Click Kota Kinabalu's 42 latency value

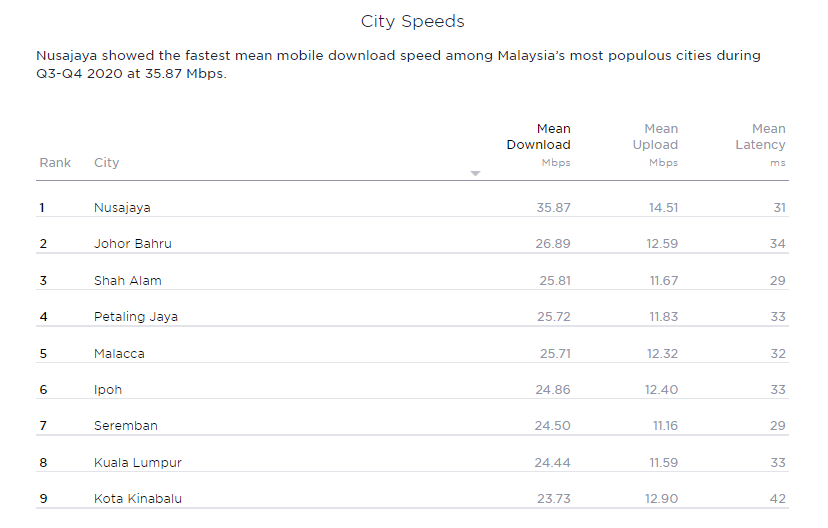pyautogui.click(x=778, y=498)
